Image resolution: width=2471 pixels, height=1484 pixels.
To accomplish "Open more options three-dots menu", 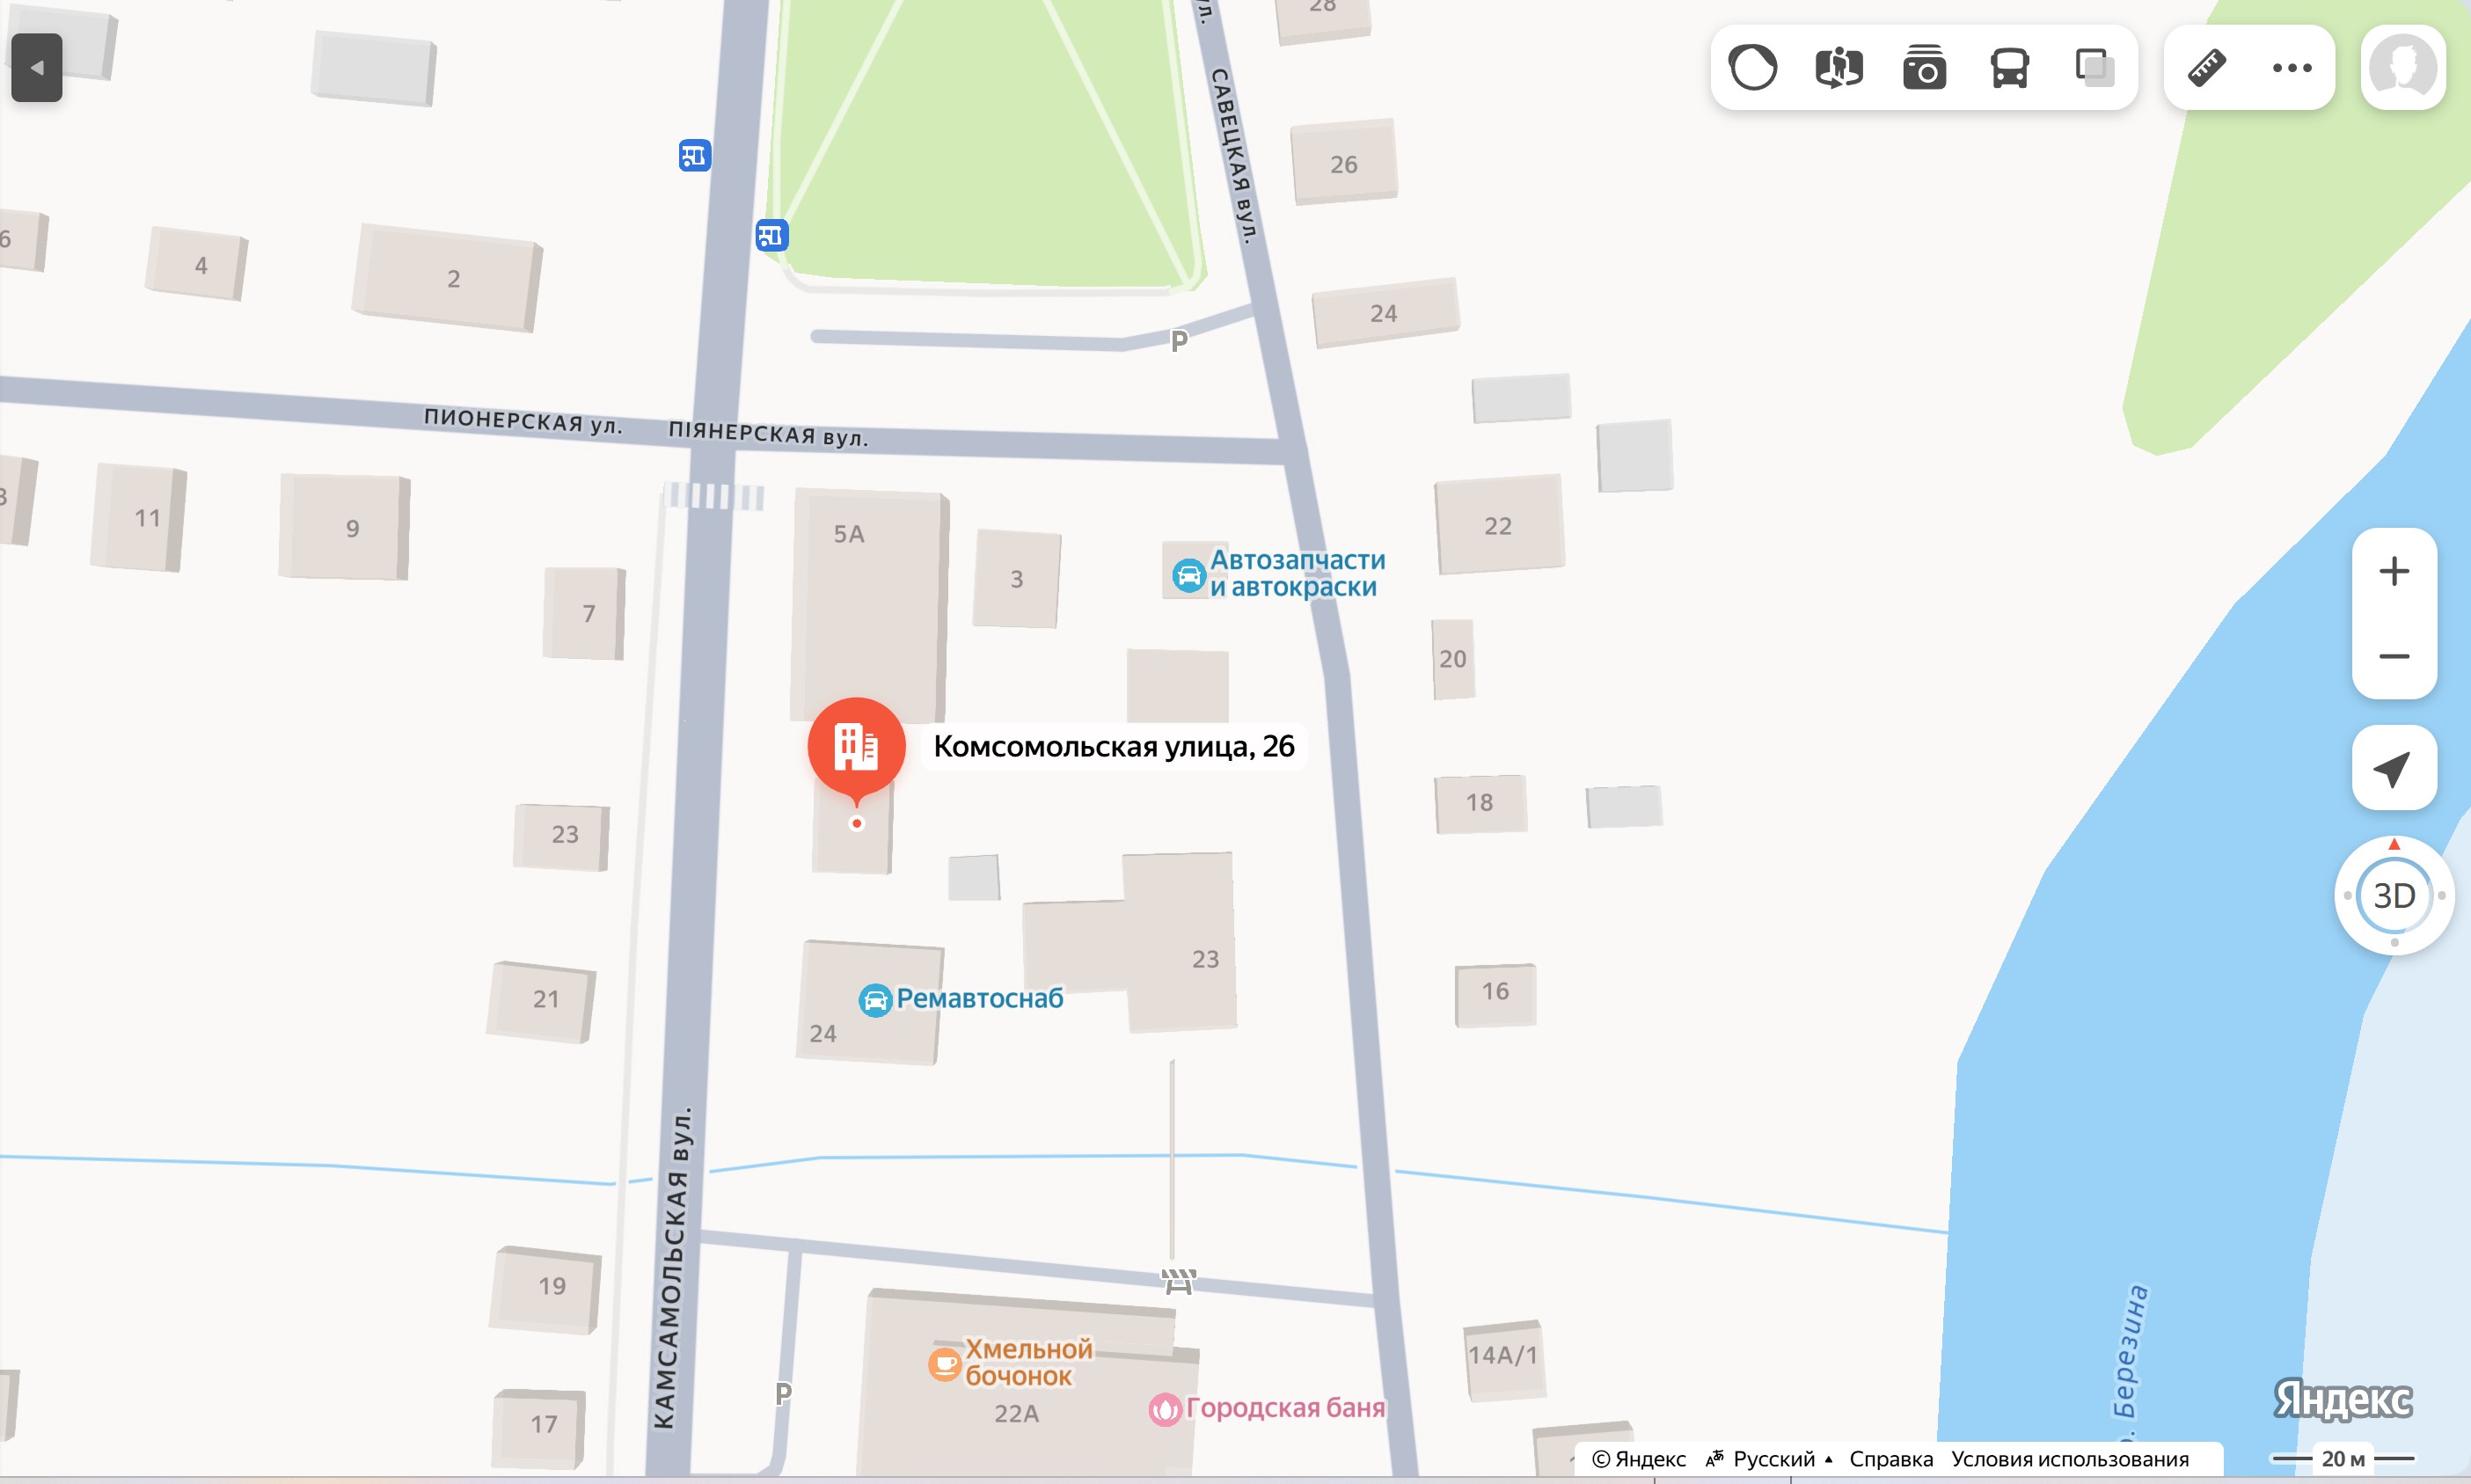I will [2292, 68].
